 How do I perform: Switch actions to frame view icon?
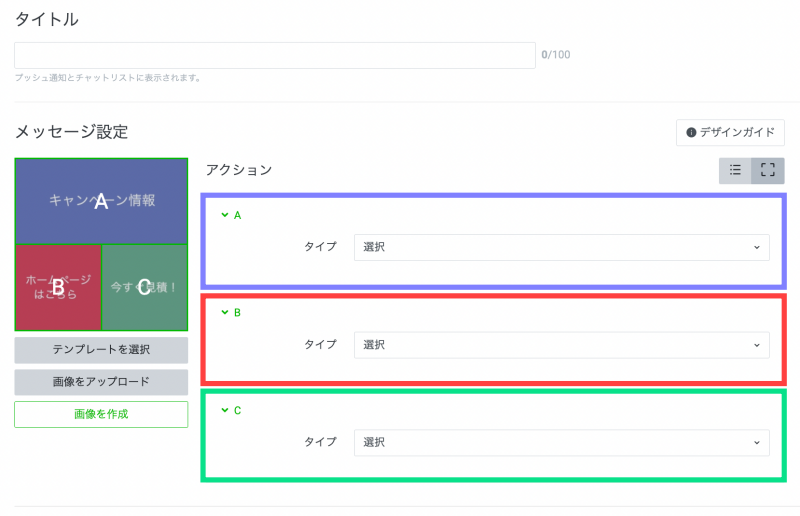point(768,171)
